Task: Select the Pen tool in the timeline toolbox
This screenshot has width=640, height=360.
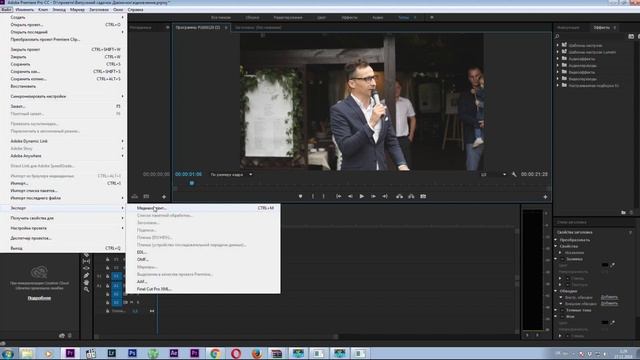Action: pyautogui.click(x=86, y=276)
